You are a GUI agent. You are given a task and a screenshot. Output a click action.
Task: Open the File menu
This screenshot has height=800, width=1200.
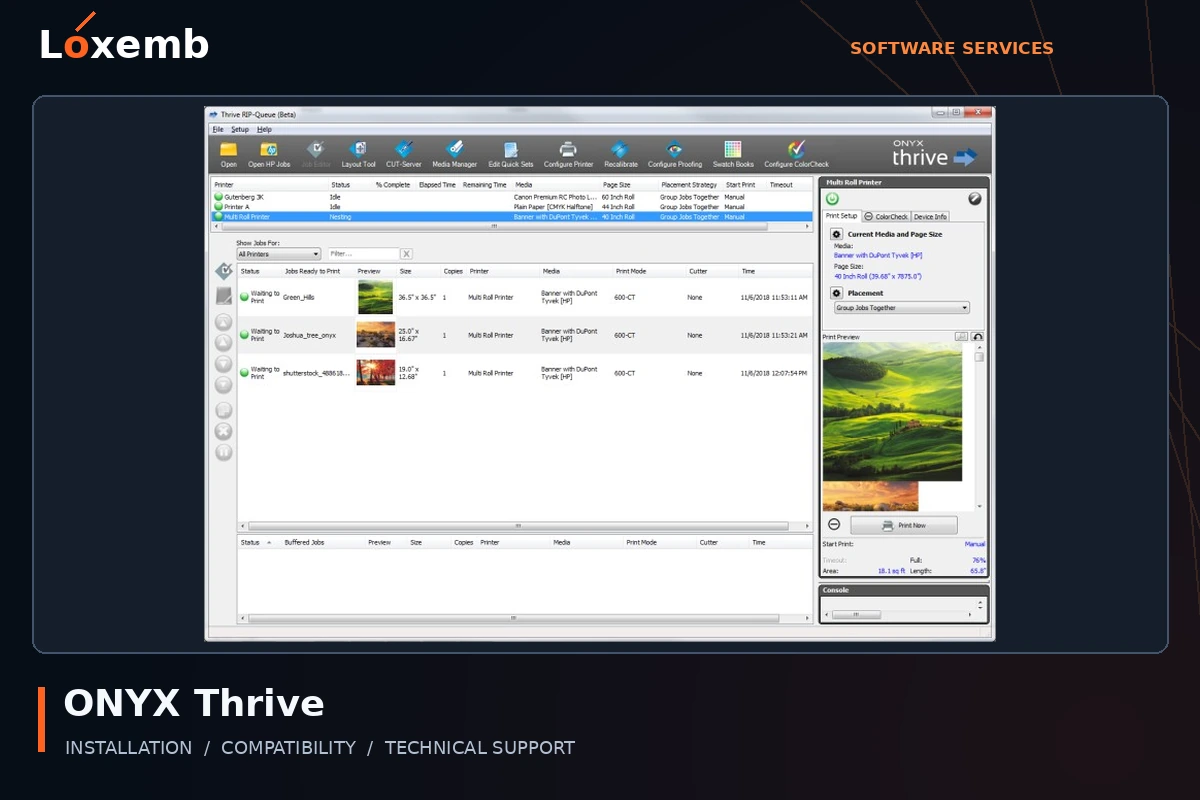(x=218, y=129)
